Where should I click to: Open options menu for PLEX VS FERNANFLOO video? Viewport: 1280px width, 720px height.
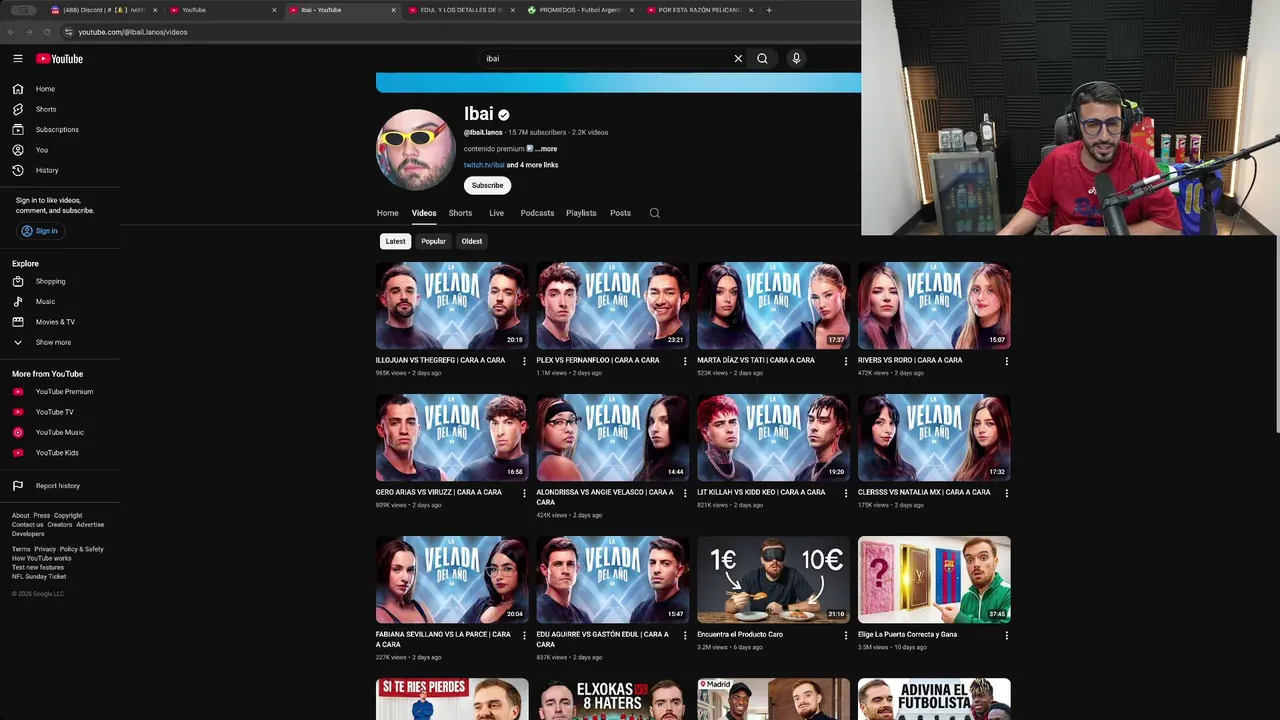[x=685, y=361]
